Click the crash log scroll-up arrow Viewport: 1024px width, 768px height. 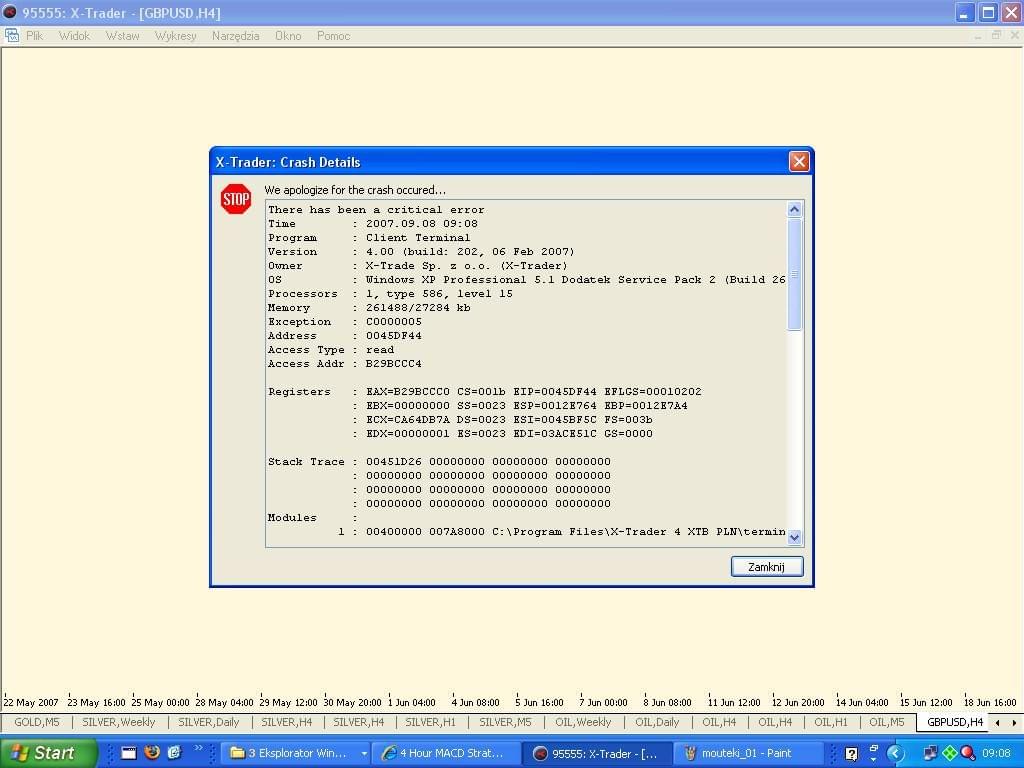coord(794,209)
